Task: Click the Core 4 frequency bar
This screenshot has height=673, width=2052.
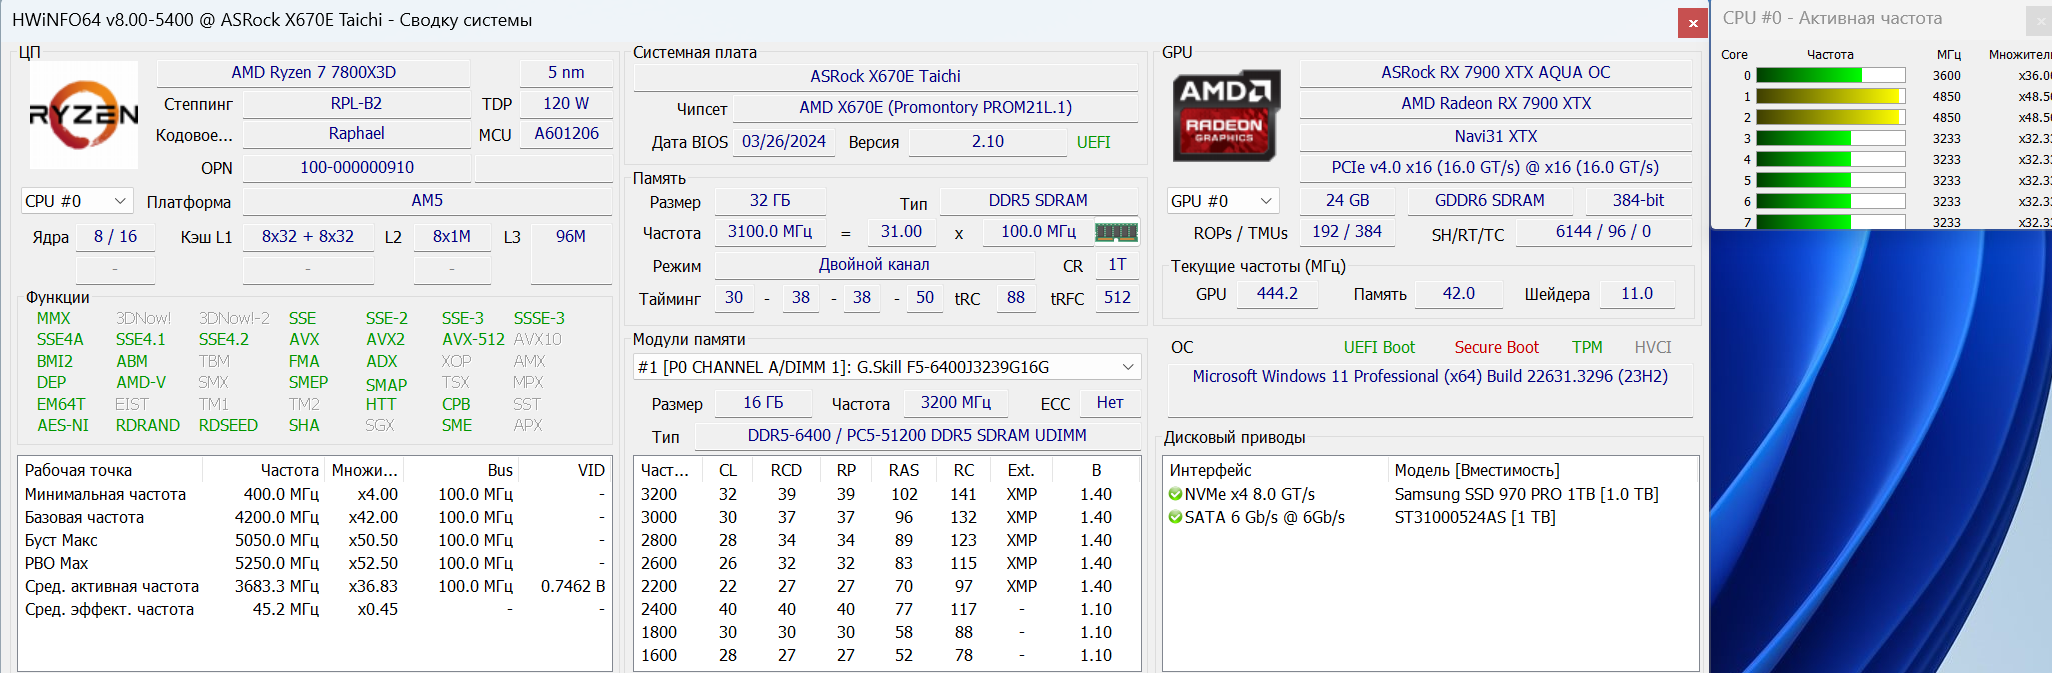Action: pos(1831,159)
